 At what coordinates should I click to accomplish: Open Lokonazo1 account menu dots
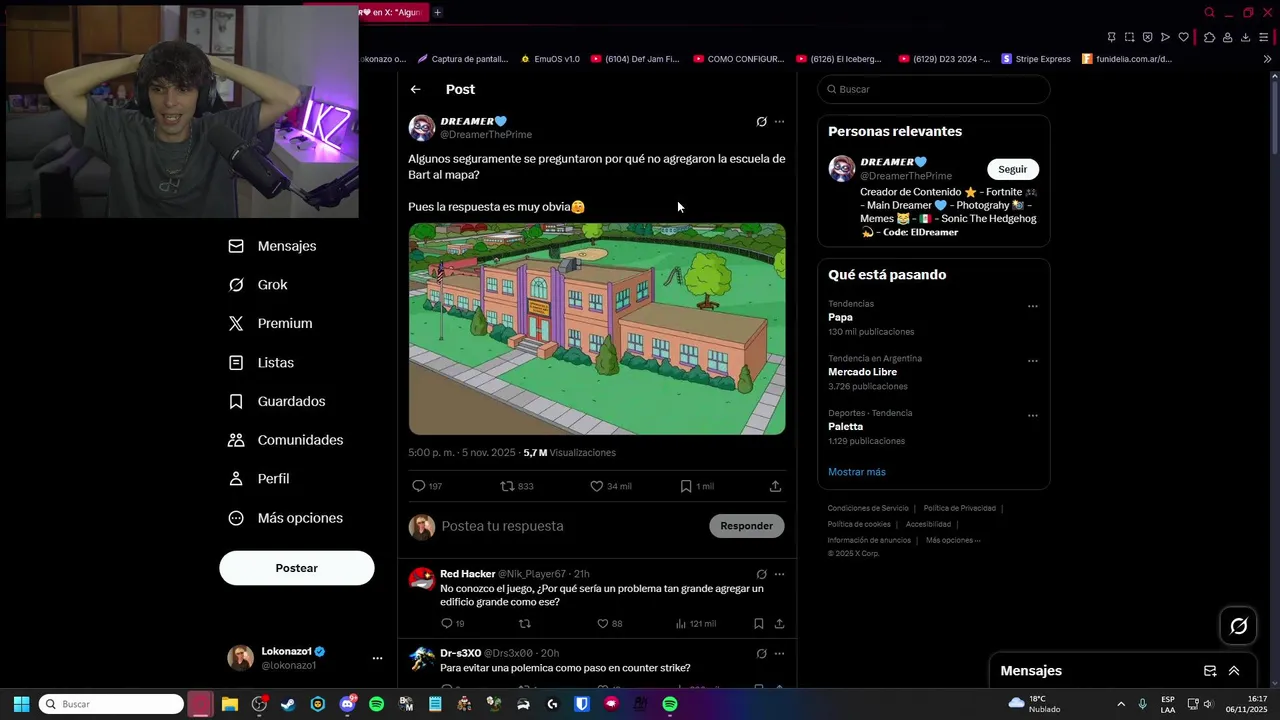pyautogui.click(x=377, y=658)
